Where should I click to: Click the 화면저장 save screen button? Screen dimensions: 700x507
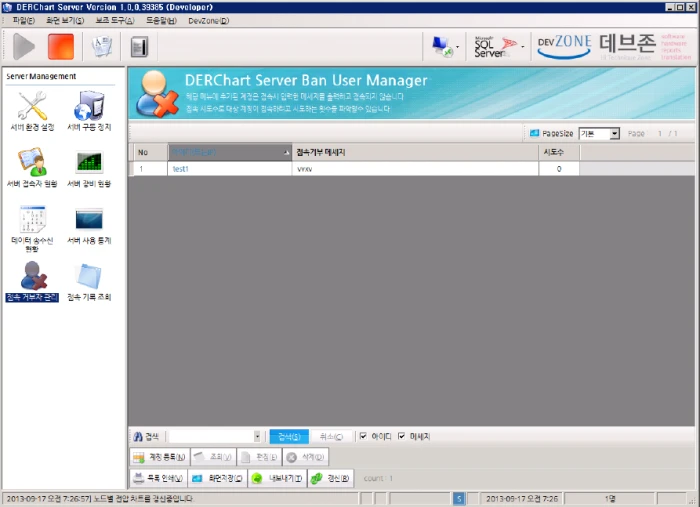[217, 478]
